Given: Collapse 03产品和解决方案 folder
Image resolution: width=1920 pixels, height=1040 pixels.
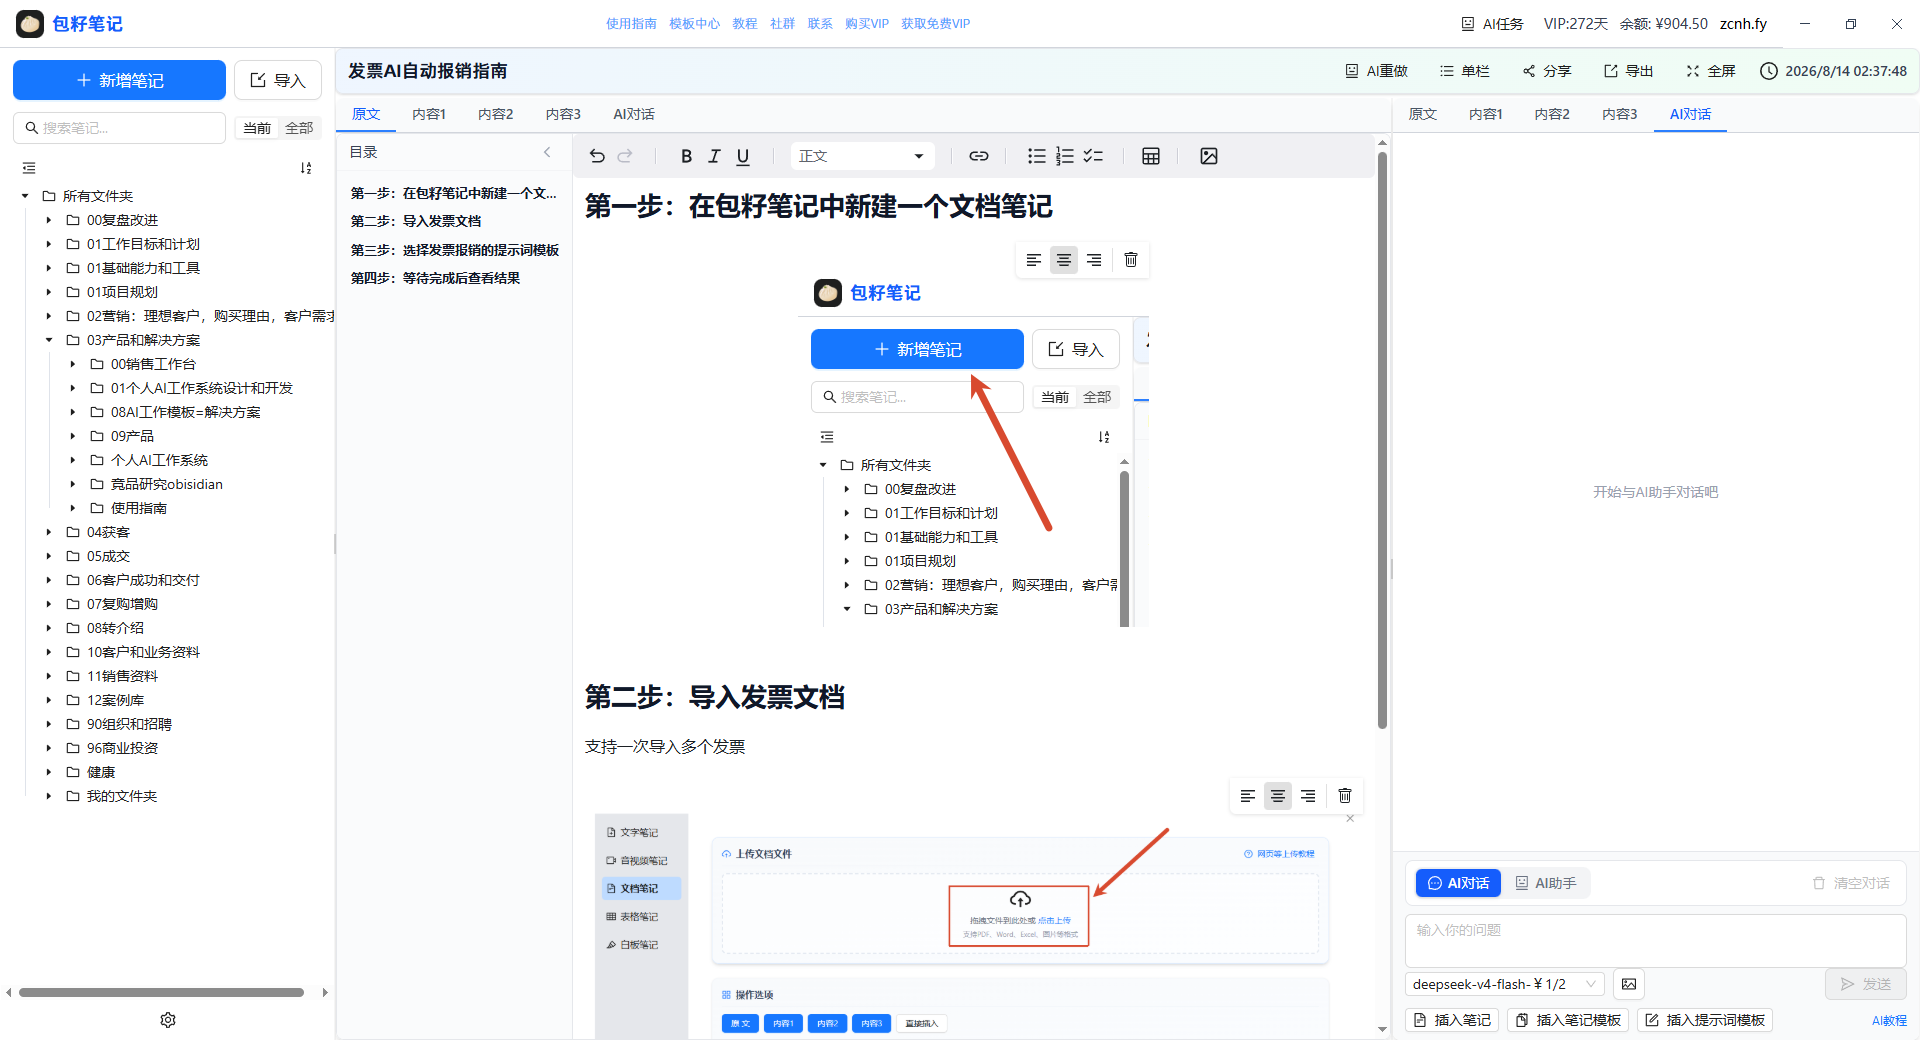Looking at the screenshot, I should 49,340.
